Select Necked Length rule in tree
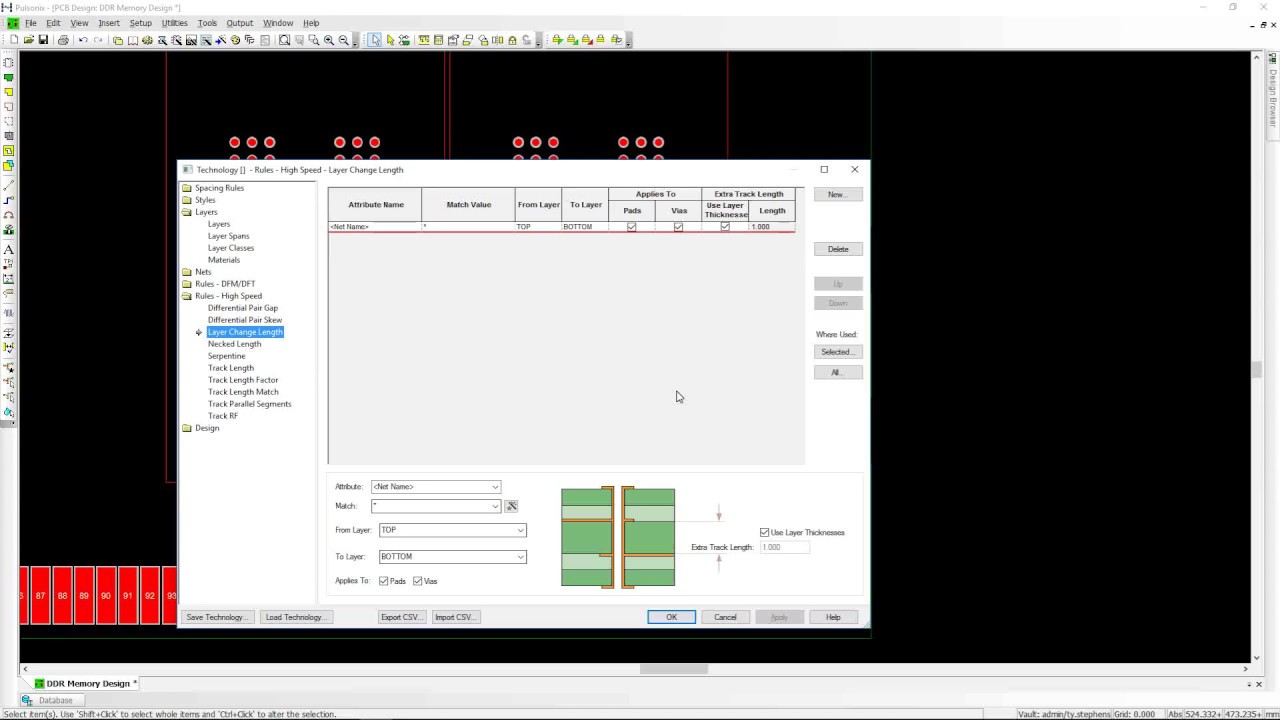 [x=234, y=344]
